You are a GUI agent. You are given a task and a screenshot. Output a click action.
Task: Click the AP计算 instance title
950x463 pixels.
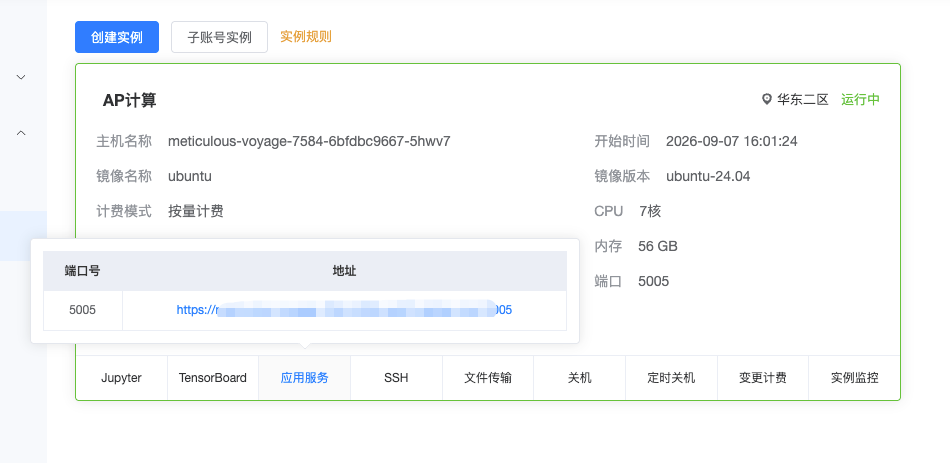pyautogui.click(x=130, y=101)
